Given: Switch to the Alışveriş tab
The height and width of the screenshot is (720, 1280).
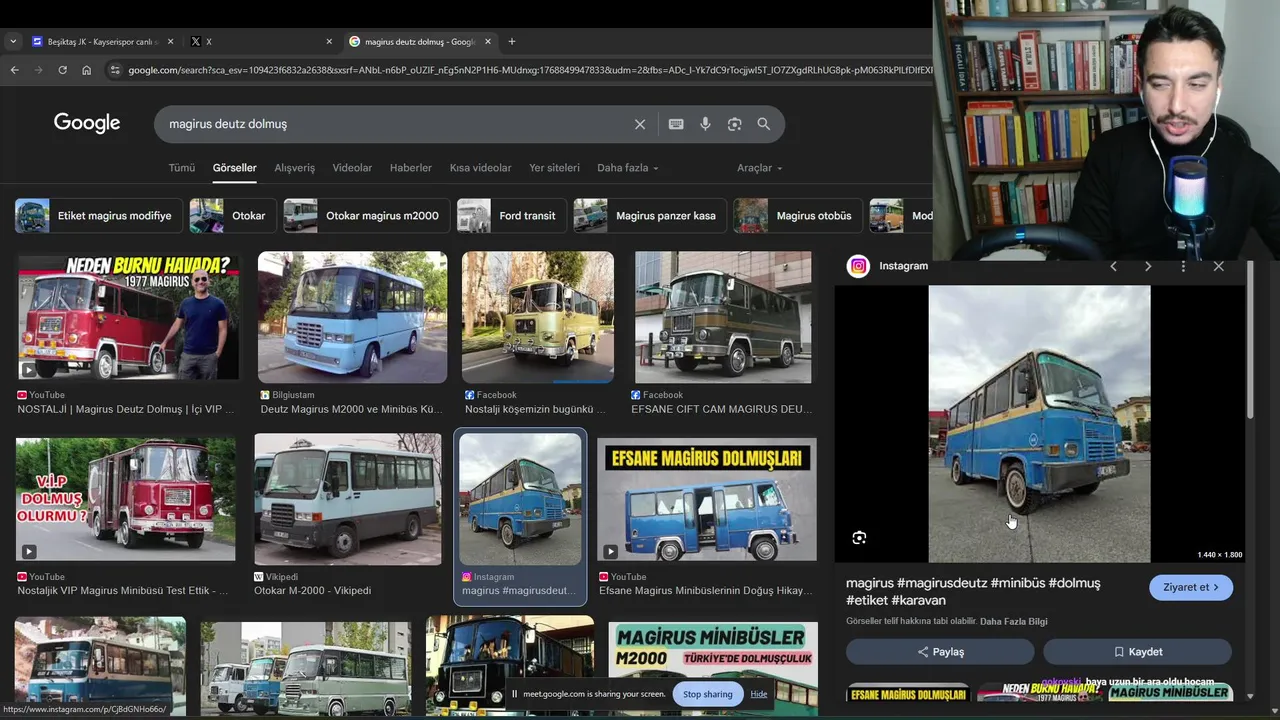Looking at the screenshot, I should point(294,168).
